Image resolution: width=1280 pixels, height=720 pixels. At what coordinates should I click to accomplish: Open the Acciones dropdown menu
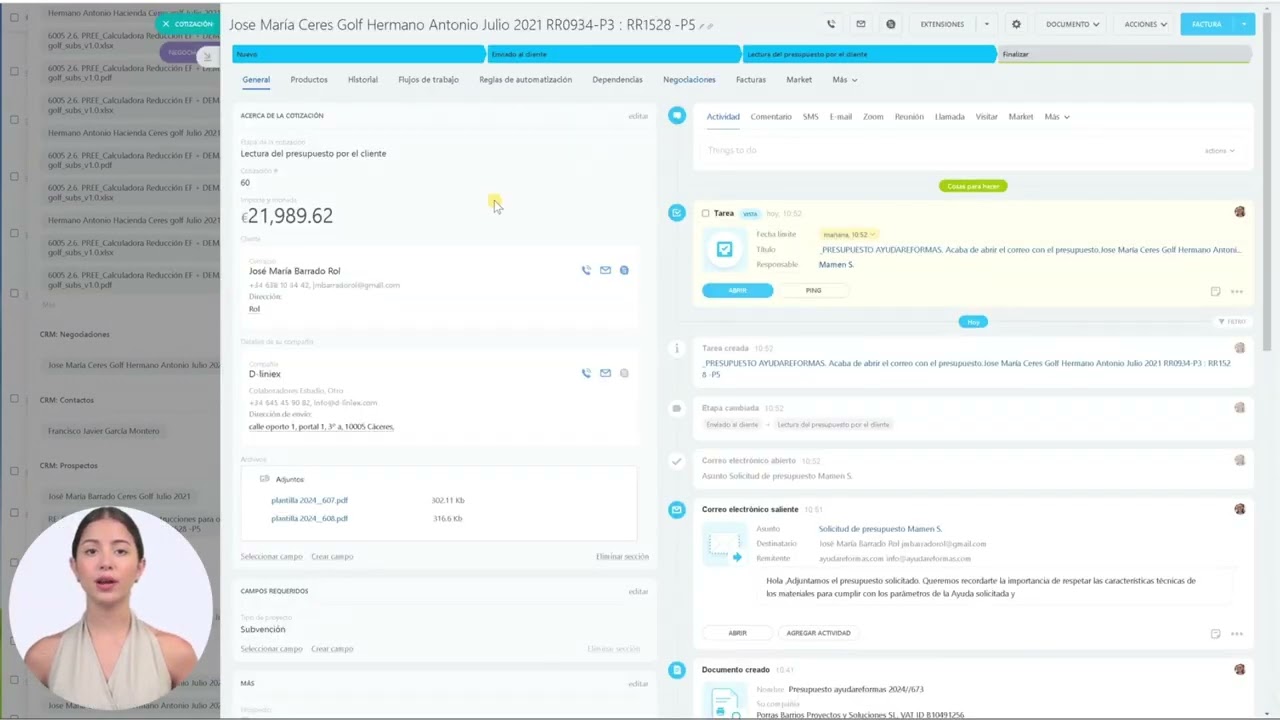1145,24
